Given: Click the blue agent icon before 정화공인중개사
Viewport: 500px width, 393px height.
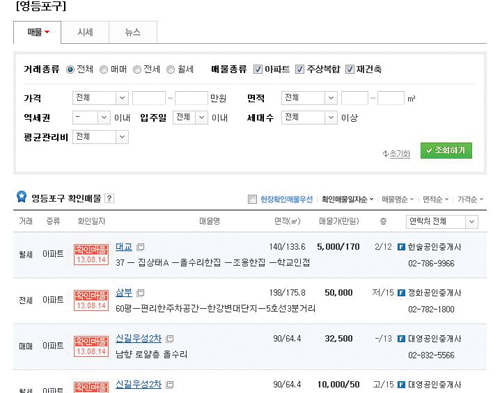Looking at the screenshot, I should point(401,293).
